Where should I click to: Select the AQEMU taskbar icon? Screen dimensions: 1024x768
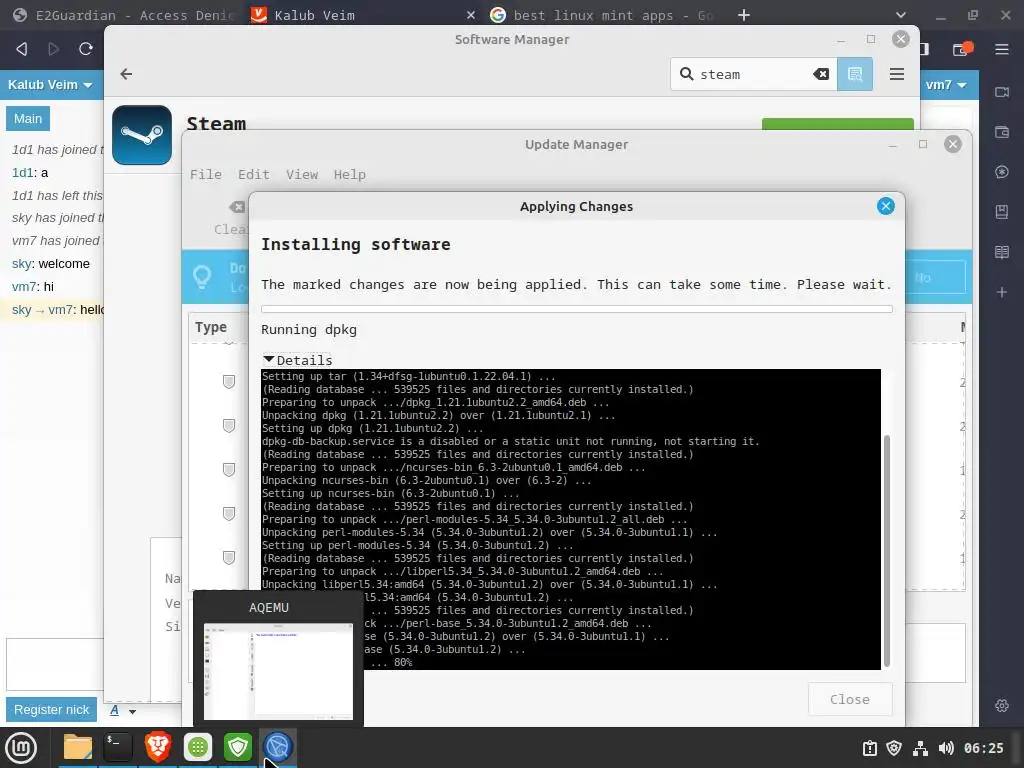pos(278,747)
